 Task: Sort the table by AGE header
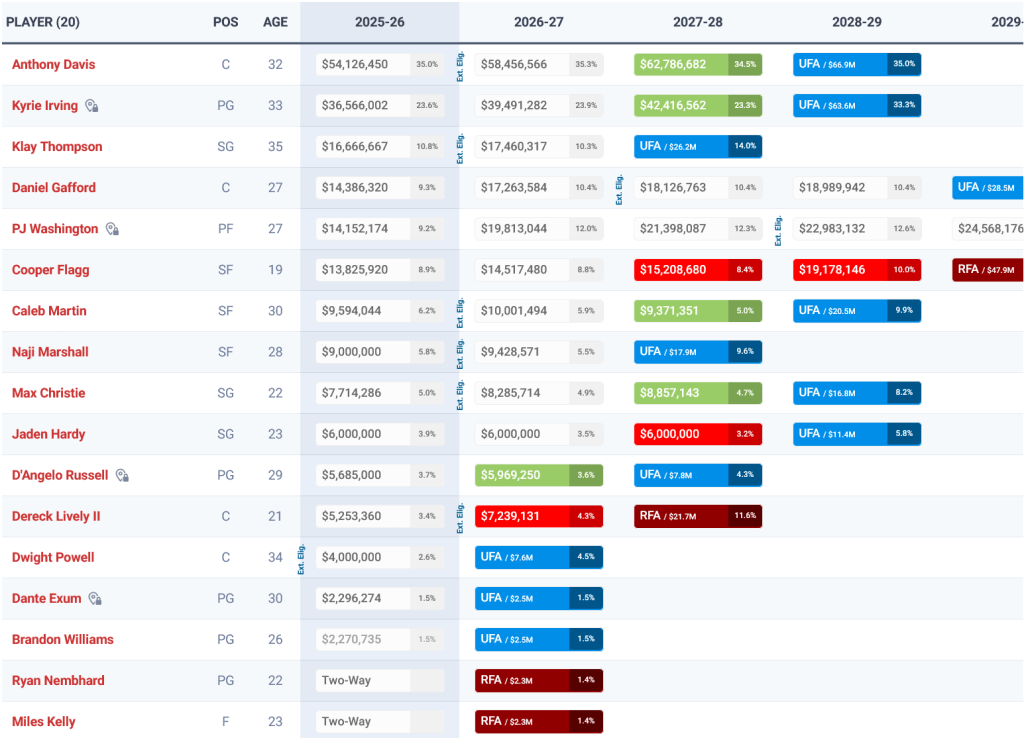(275, 21)
